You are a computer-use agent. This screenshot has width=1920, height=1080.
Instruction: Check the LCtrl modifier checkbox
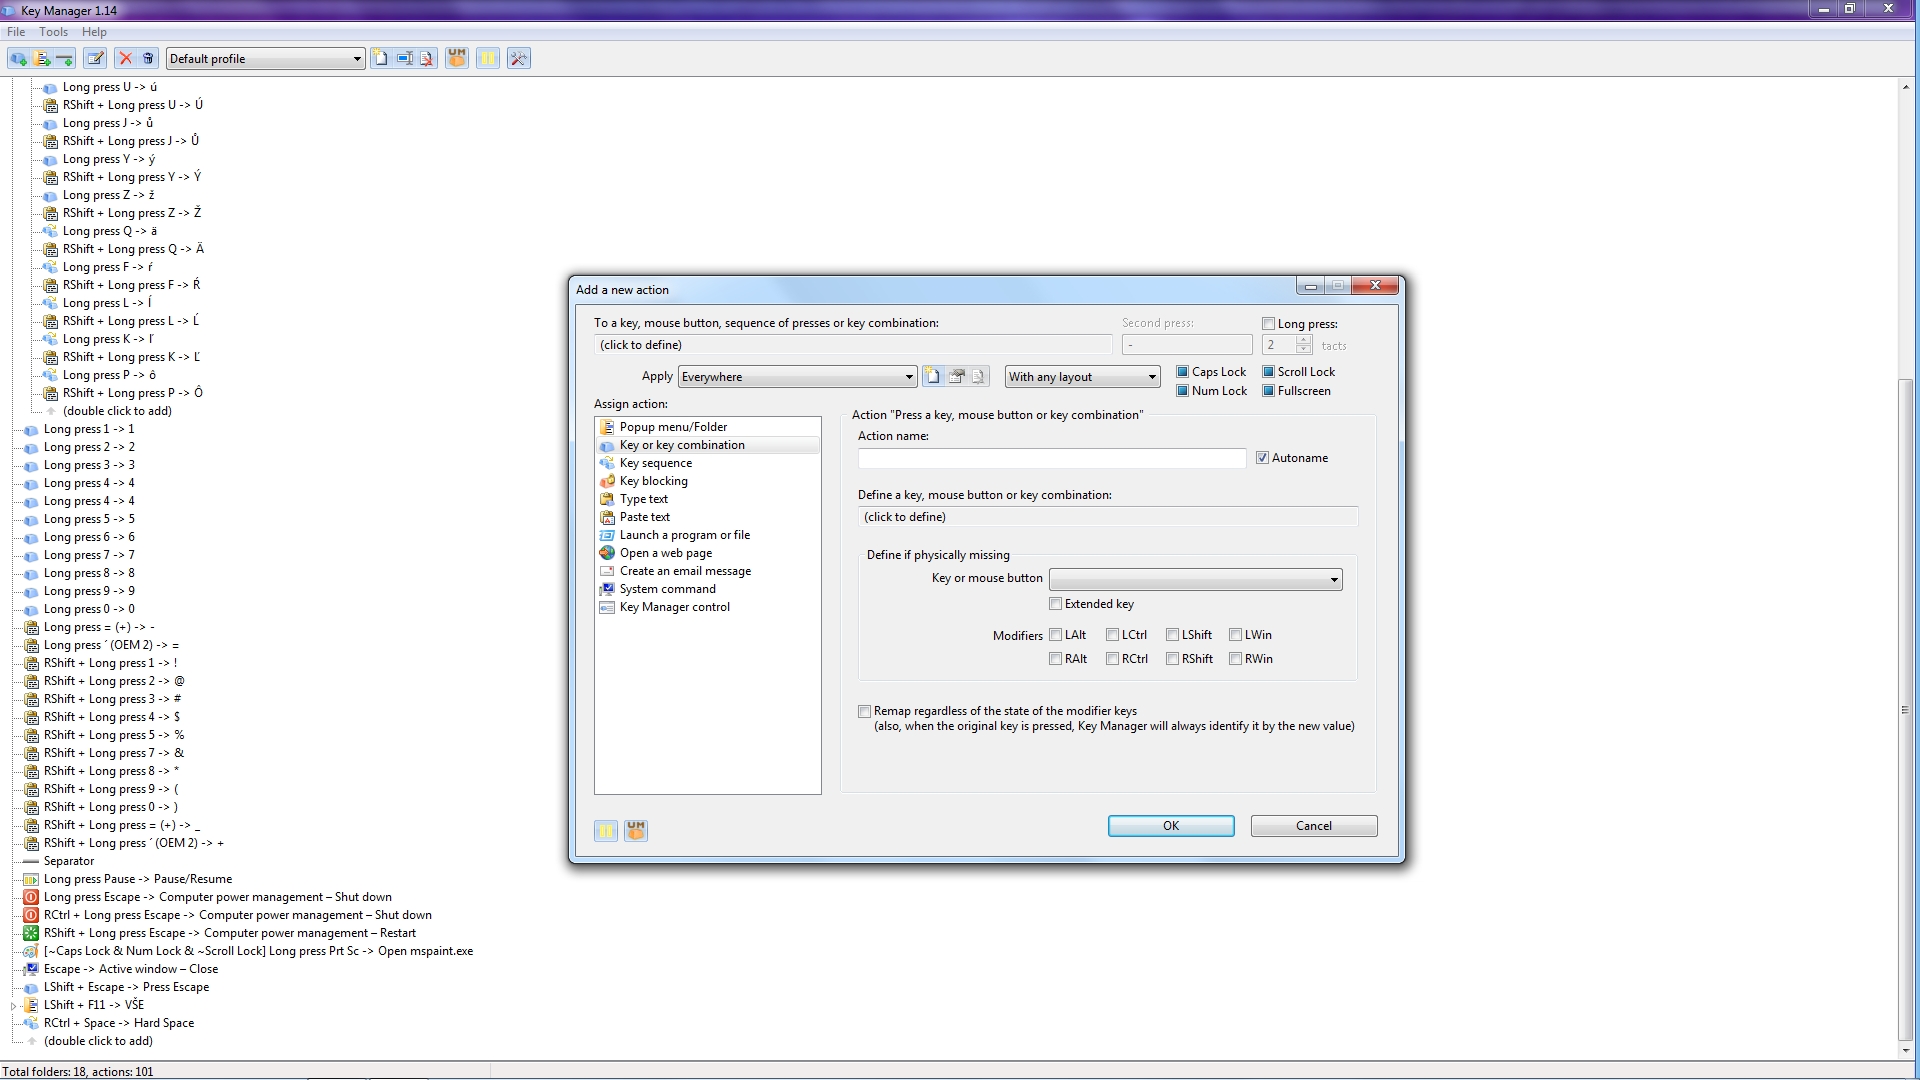coord(1112,635)
